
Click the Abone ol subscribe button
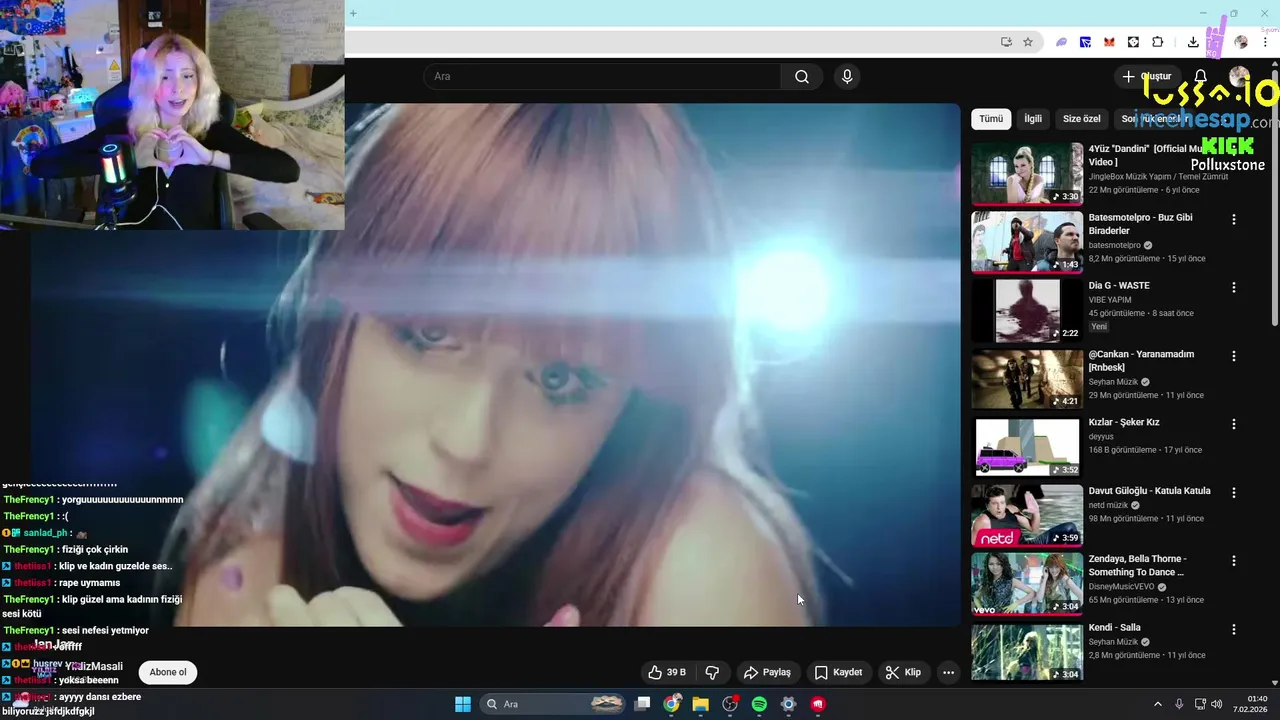click(x=168, y=672)
